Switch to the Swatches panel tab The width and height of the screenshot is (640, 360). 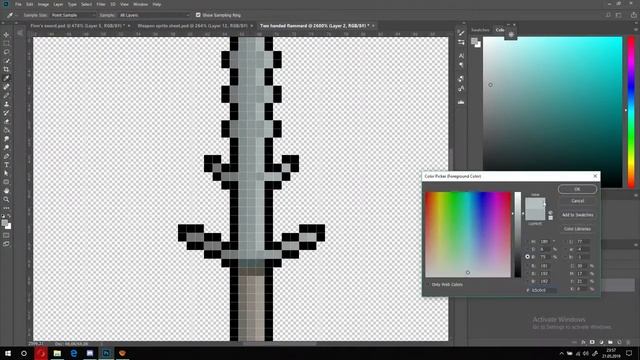point(480,30)
